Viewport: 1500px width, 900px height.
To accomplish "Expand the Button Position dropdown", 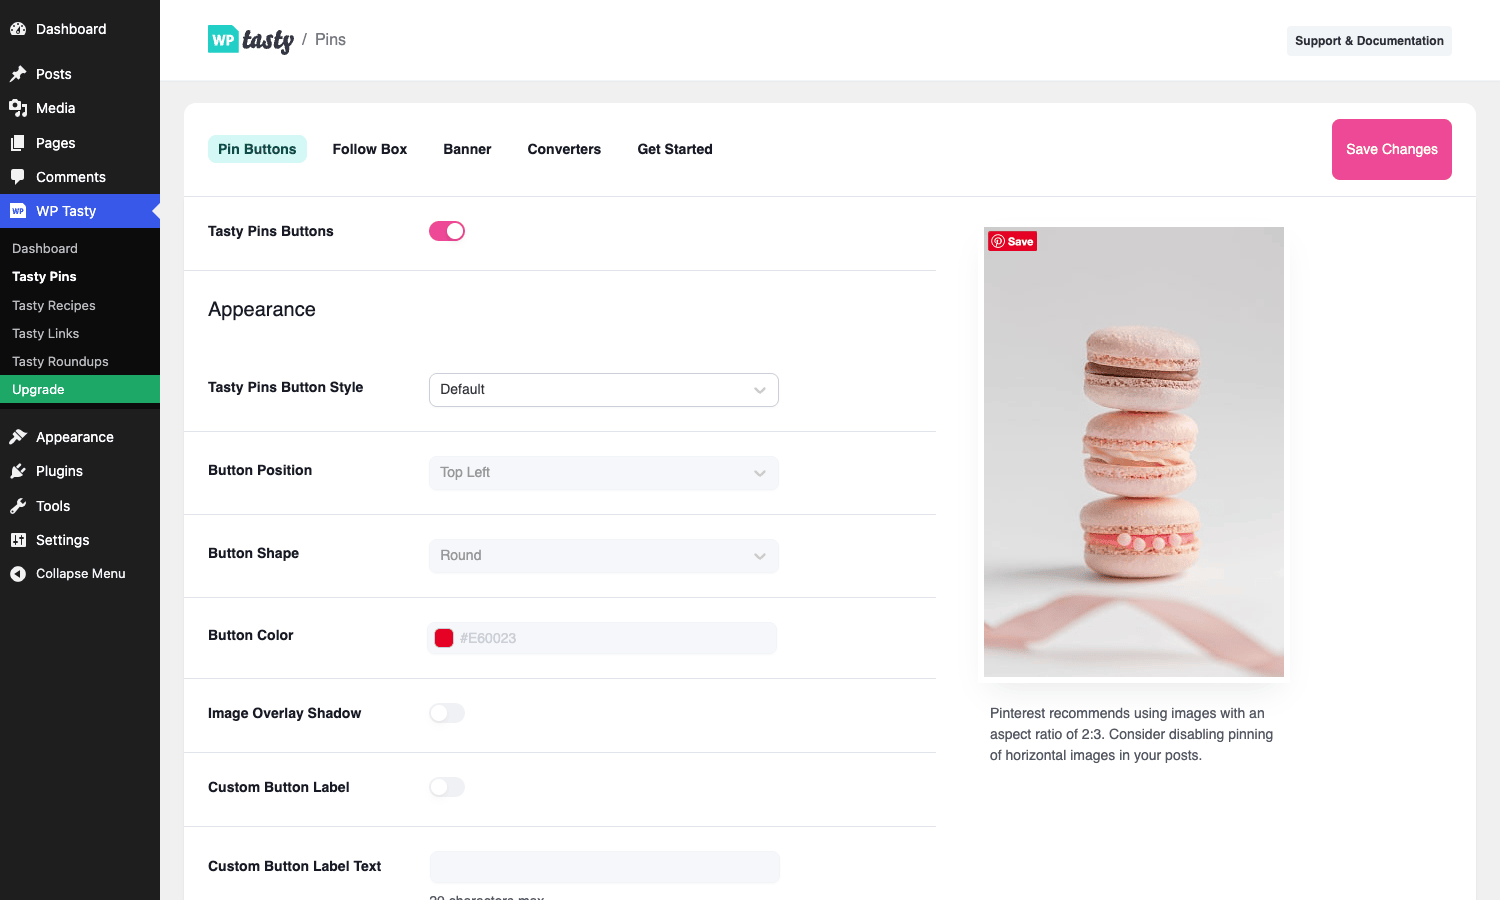I will click(x=604, y=473).
